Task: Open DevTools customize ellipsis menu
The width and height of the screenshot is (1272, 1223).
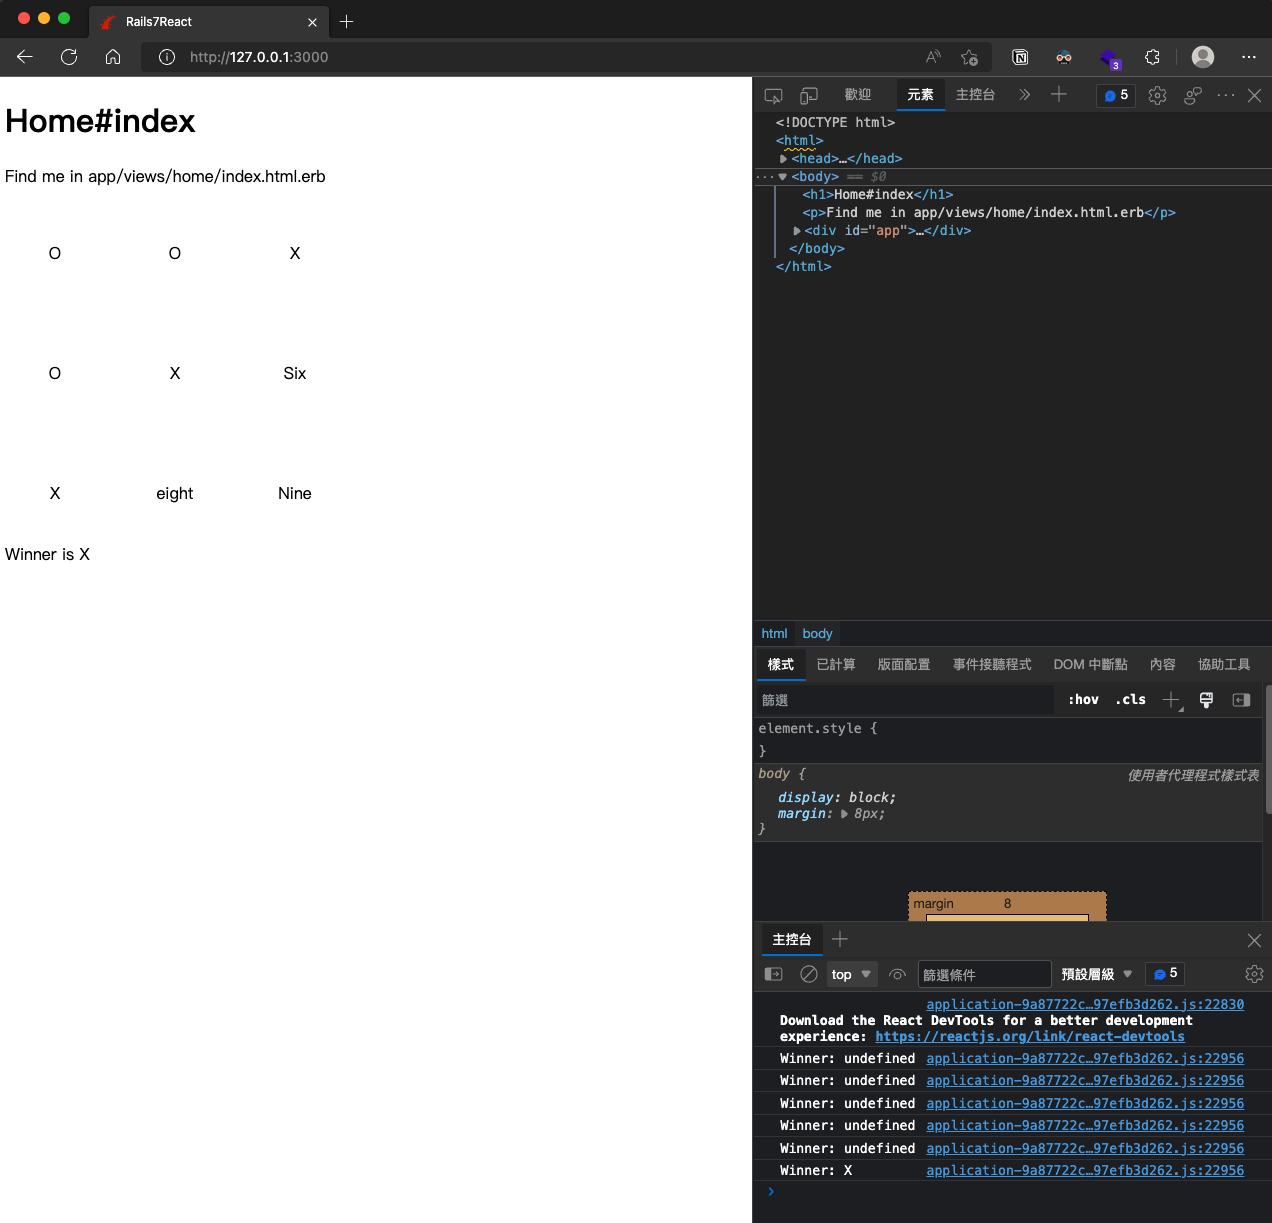Action: [x=1226, y=95]
